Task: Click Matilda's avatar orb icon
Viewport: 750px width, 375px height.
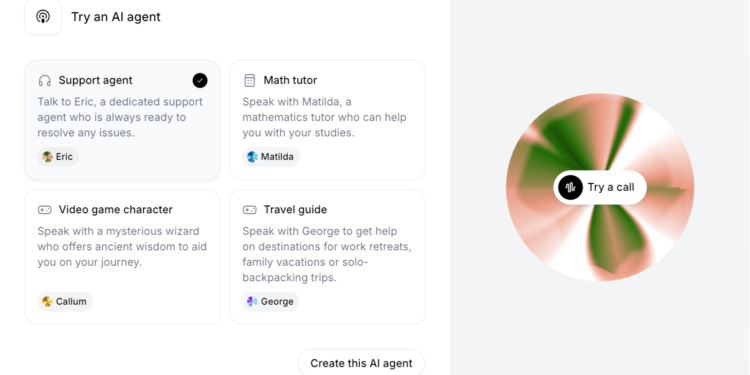Action: [252, 157]
